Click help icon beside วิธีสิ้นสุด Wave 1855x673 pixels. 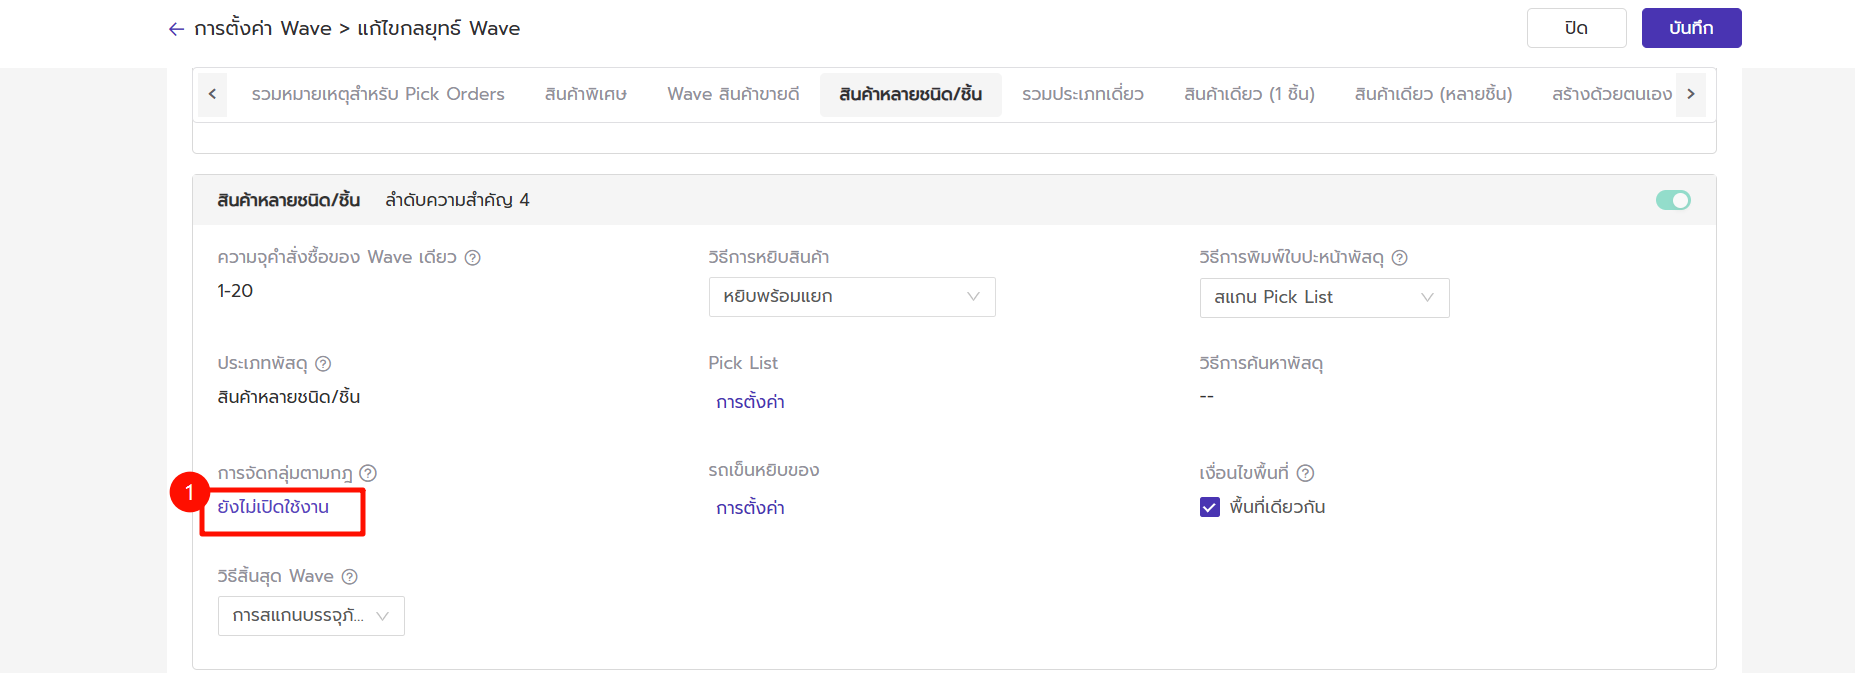click(x=349, y=577)
